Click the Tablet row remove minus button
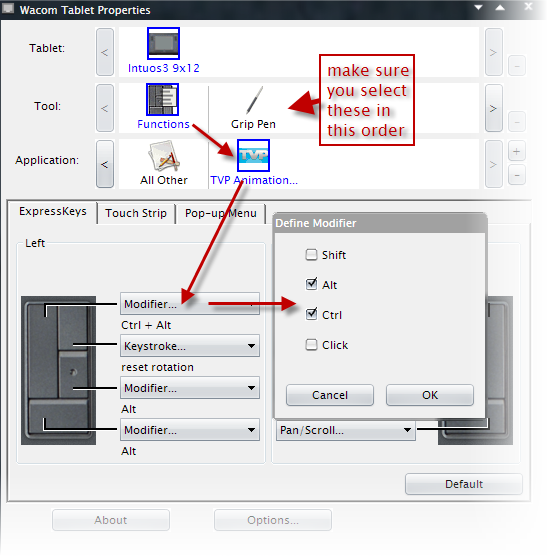The image size is (548, 556). coord(516,66)
